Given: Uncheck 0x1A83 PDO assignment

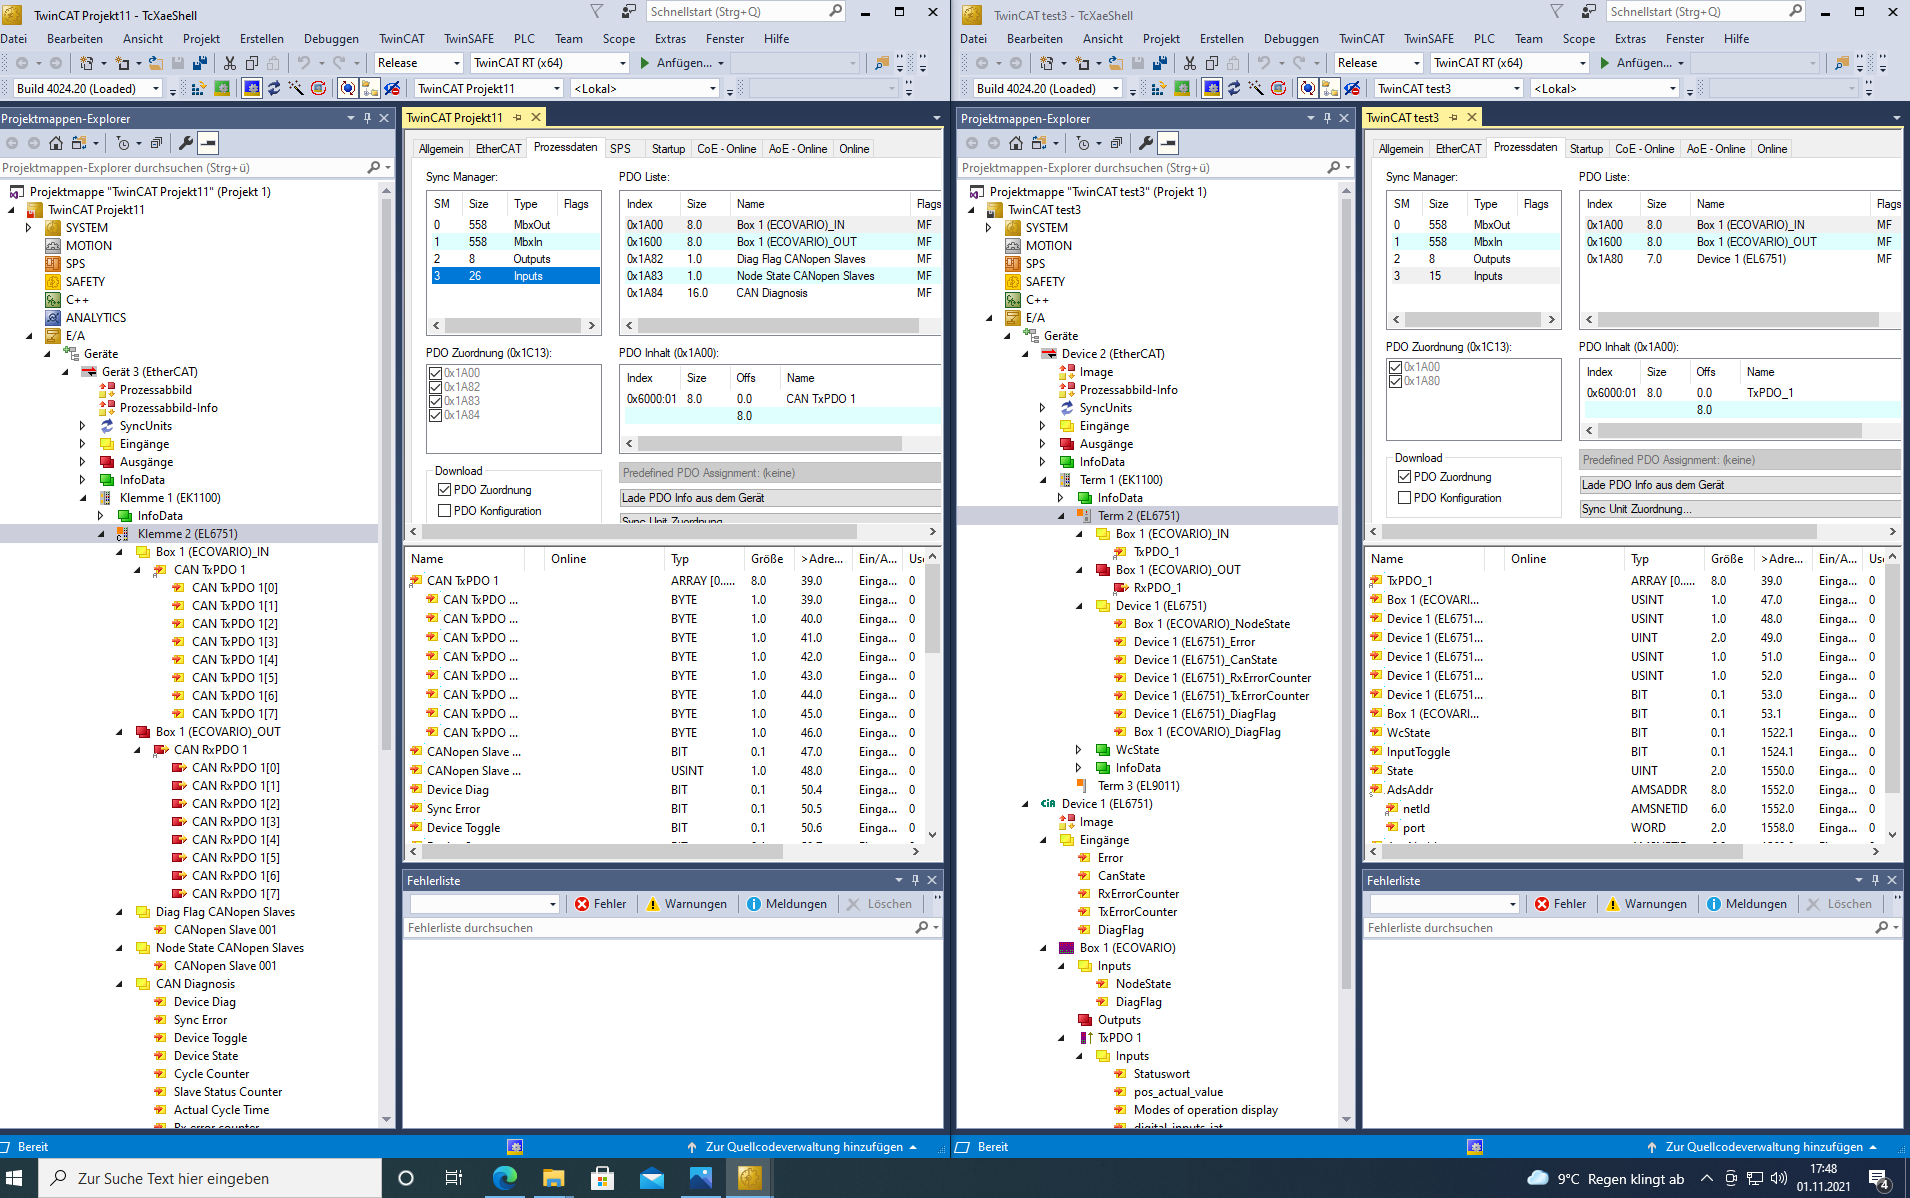Looking at the screenshot, I should pos(435,401).
